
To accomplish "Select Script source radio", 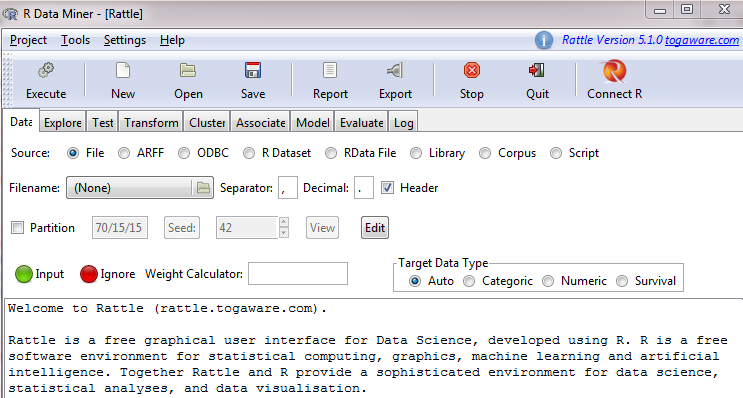I will click(x=556, y=153).
